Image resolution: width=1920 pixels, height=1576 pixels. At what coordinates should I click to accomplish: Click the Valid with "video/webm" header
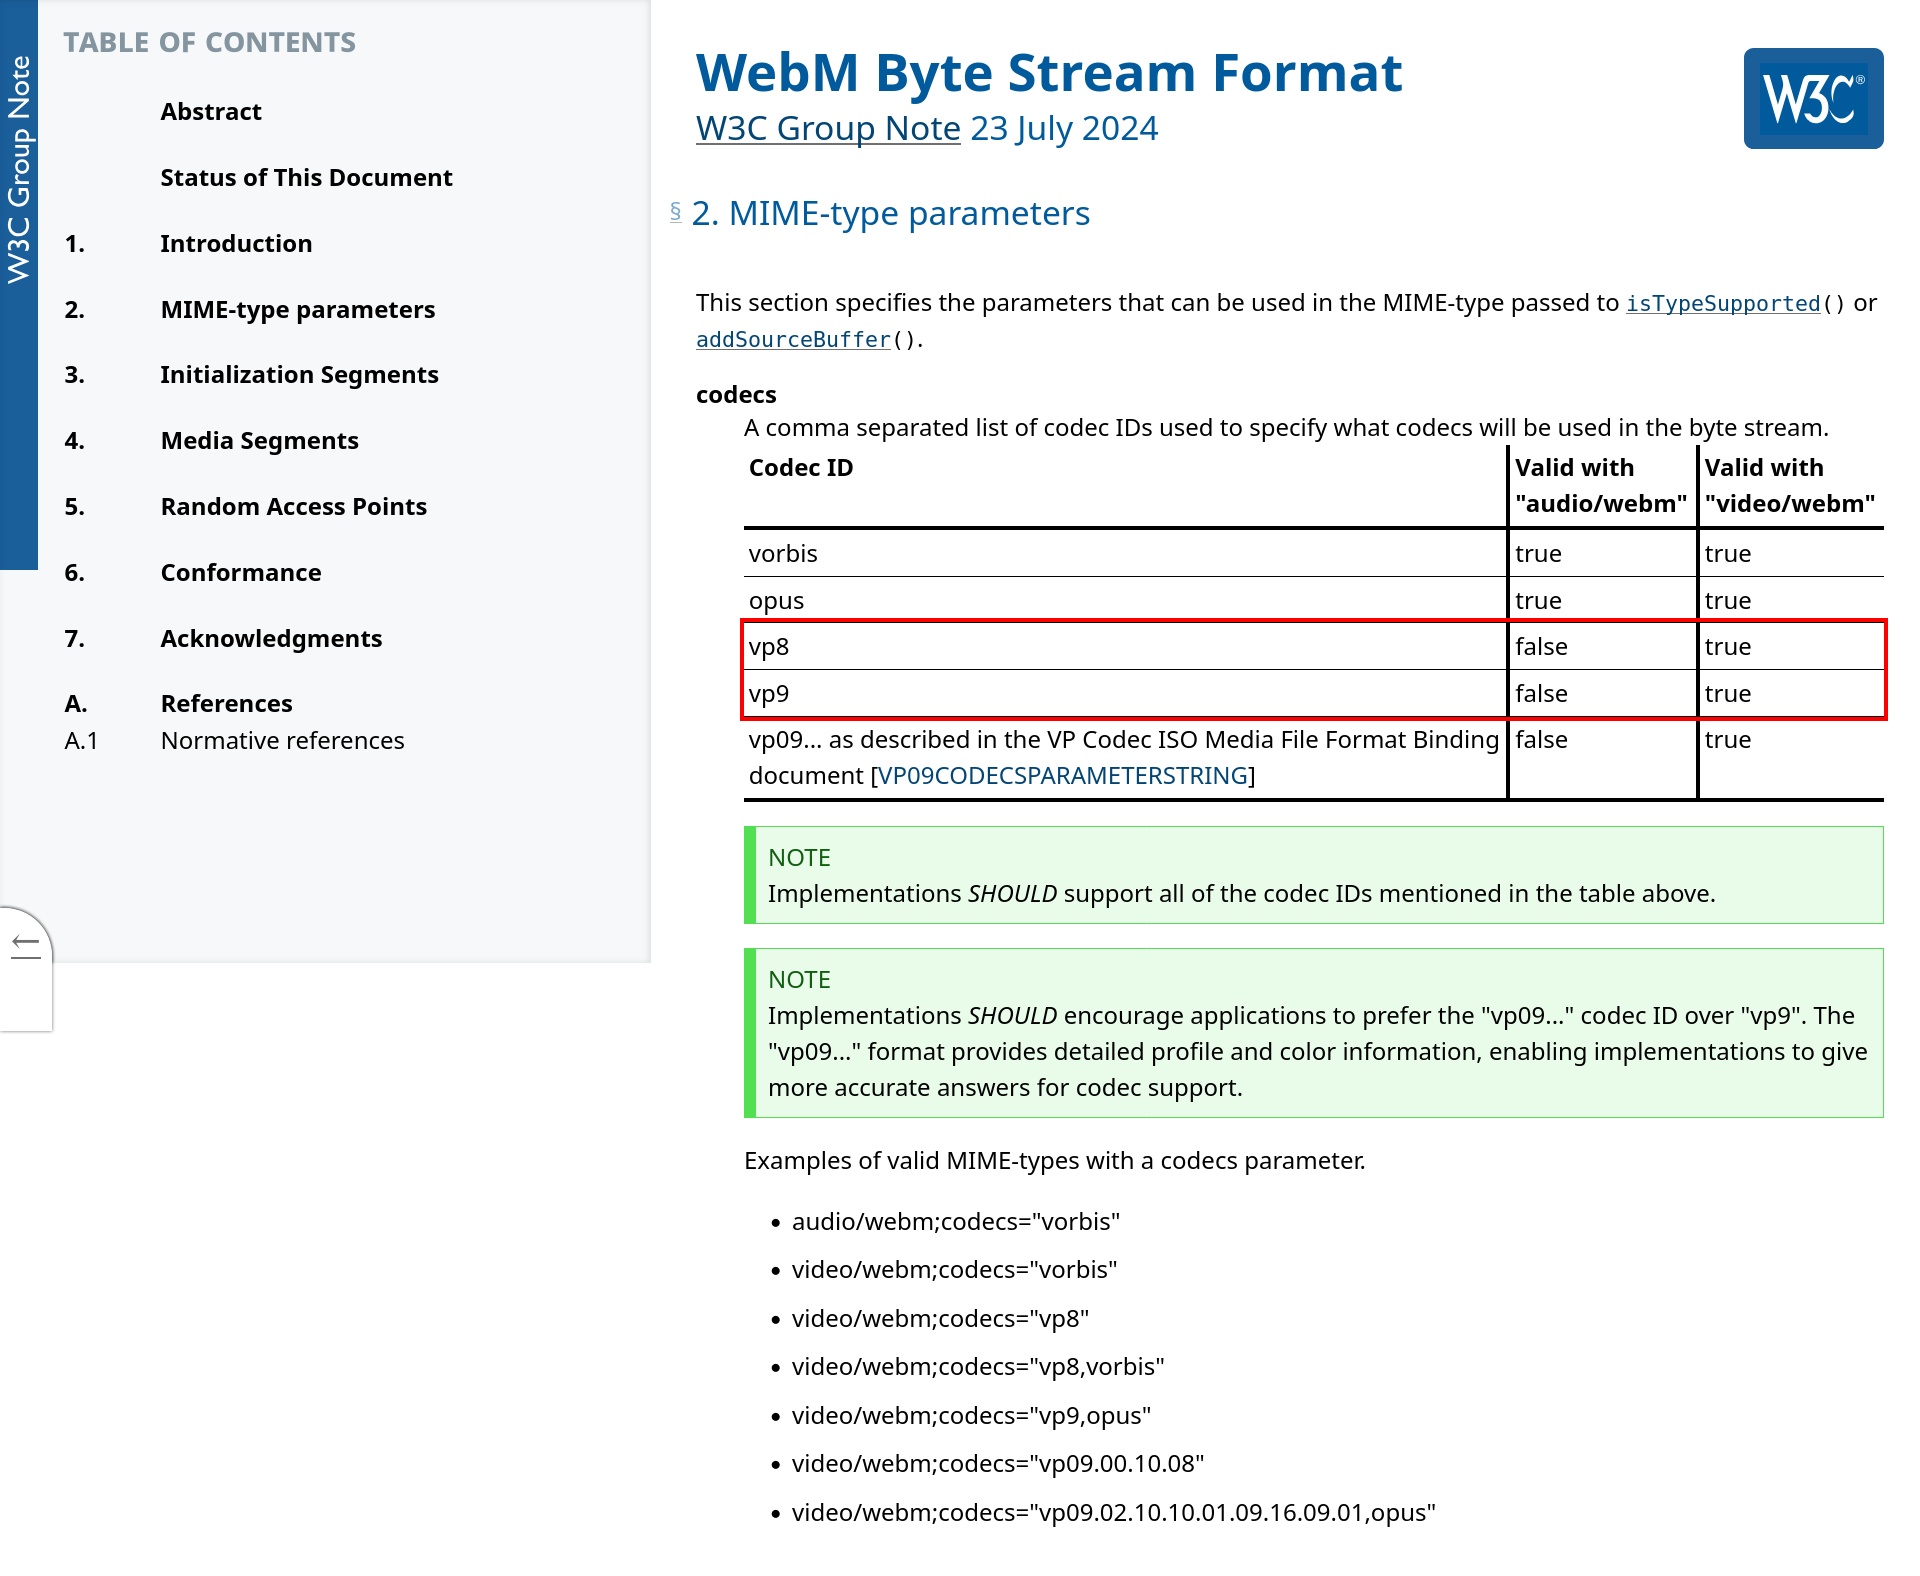1790,486
